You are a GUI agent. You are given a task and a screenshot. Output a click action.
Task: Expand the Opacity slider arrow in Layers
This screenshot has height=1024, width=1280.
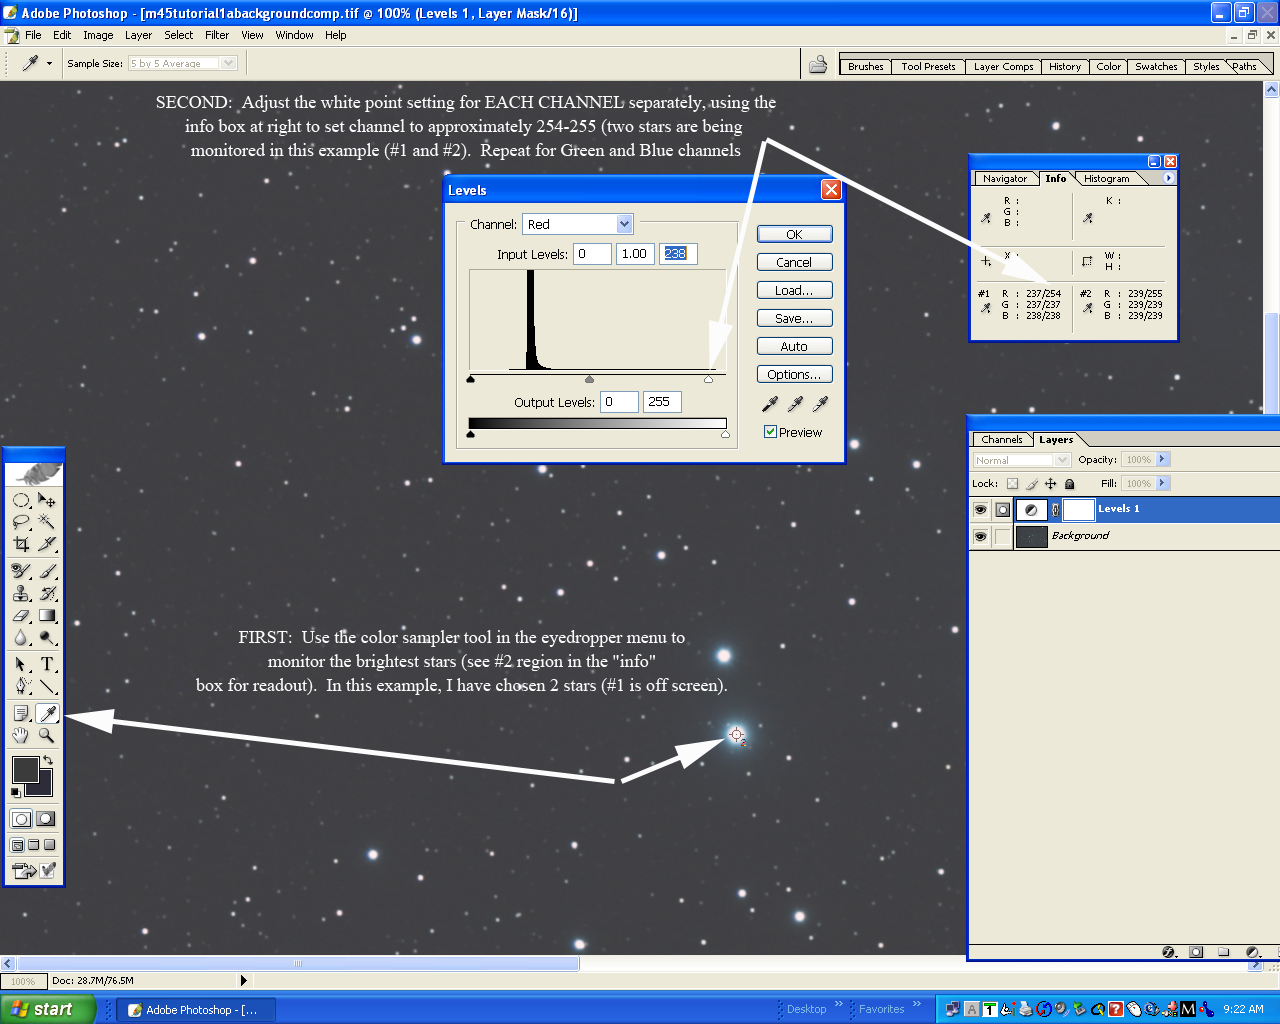tap(1162, 459)
